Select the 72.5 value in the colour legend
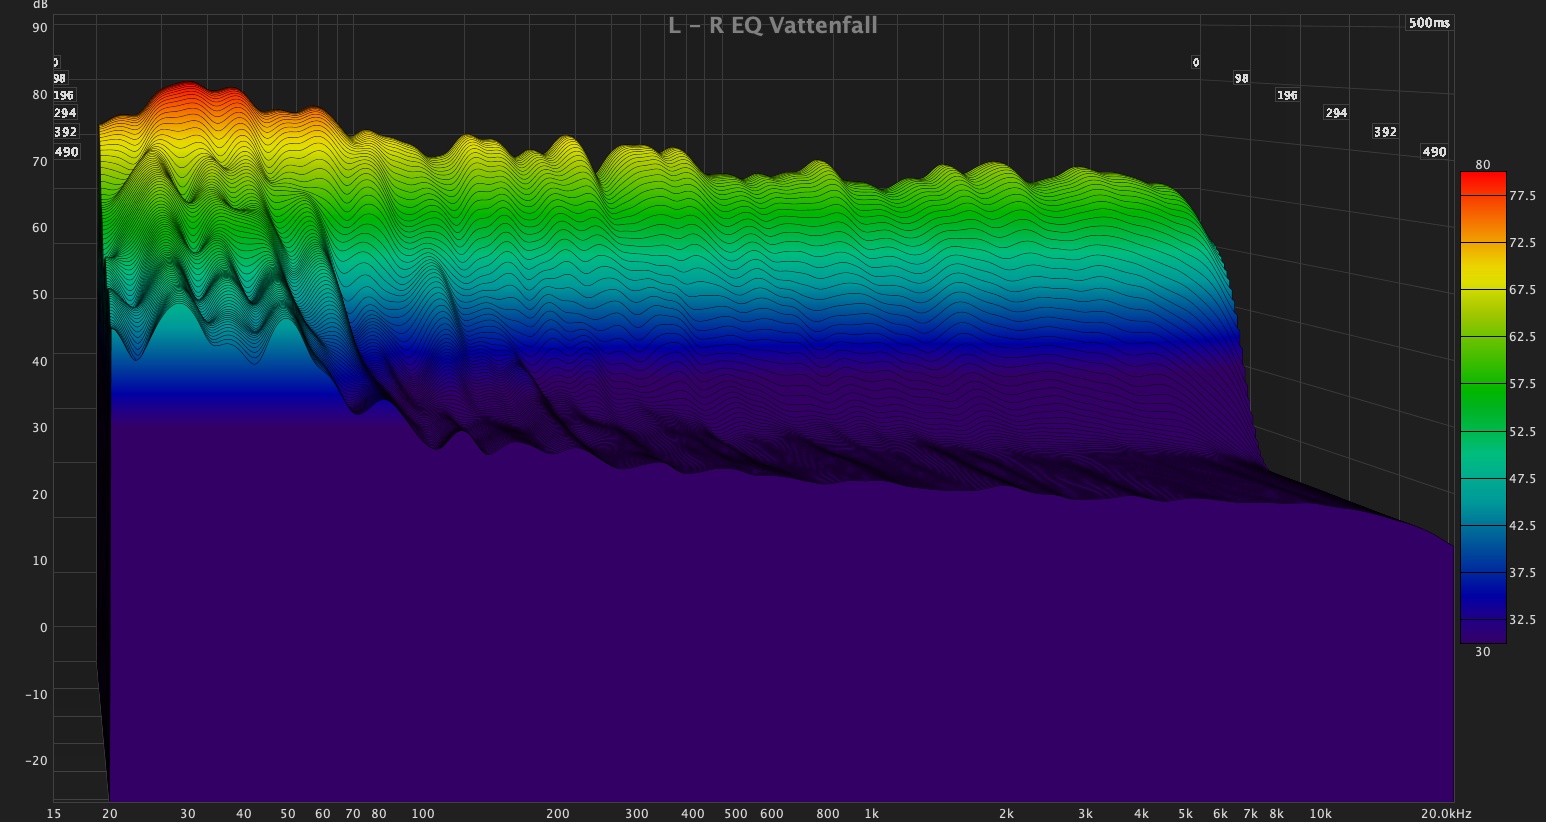The image size is (1546, 822). tap(1522, 243)
